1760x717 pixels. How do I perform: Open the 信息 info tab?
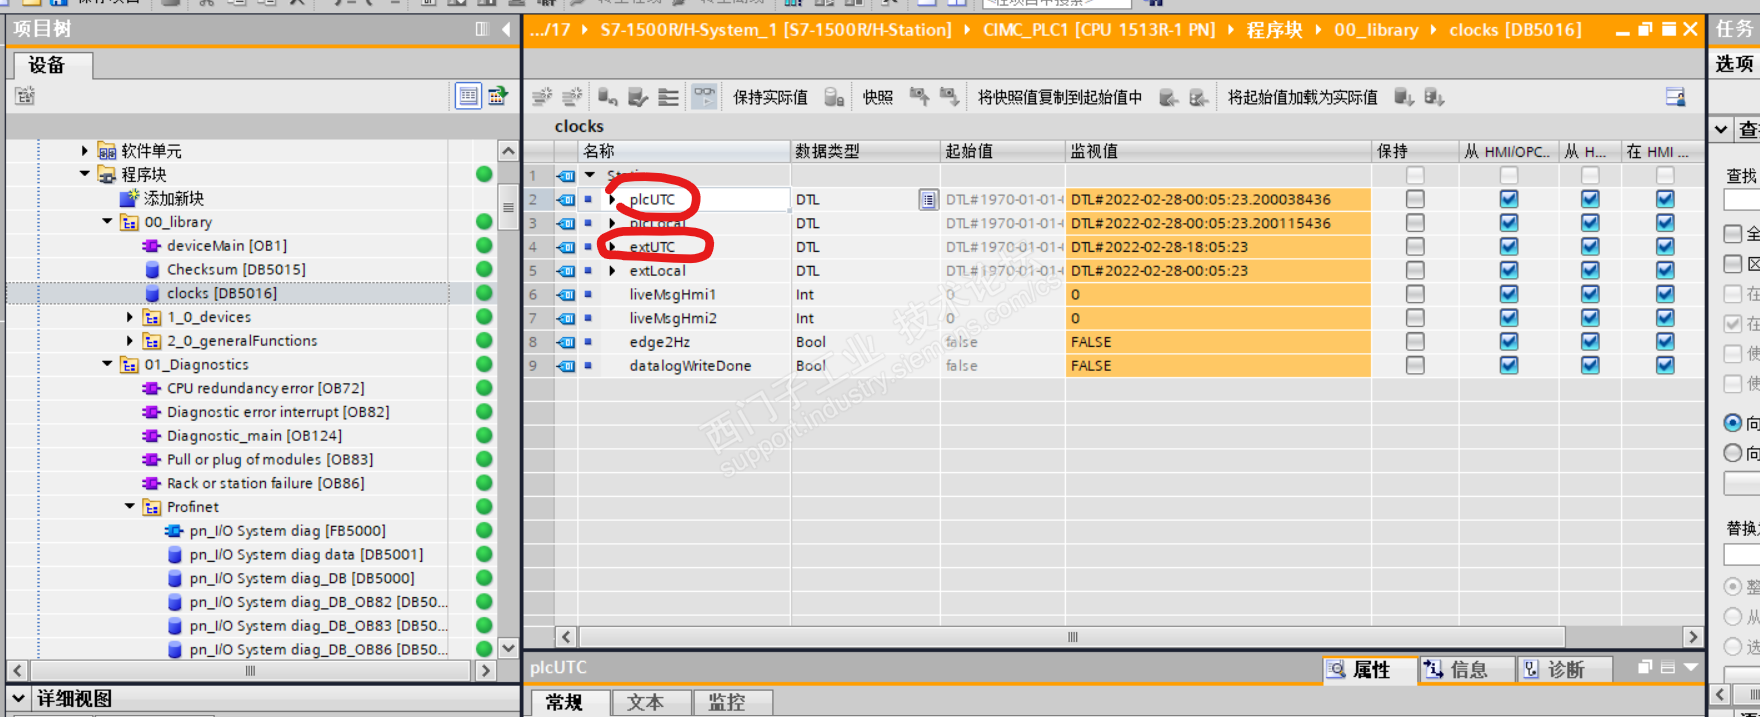[x=1468, y=670]
